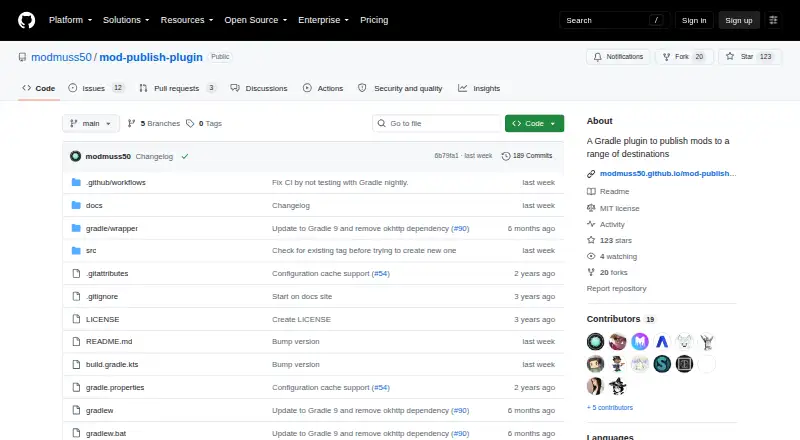Click the Notifications button

(x=618, y=57)
